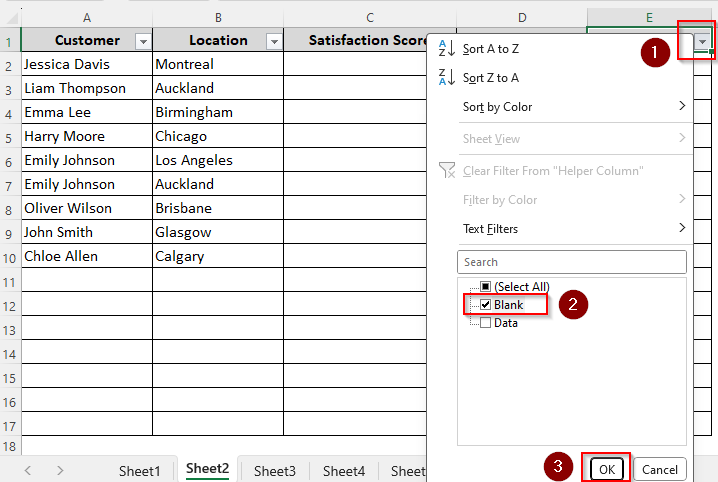Switch to the Sheet1 tab
The width and height of the screenshot is (718, 482).
[x=140, y=471]
